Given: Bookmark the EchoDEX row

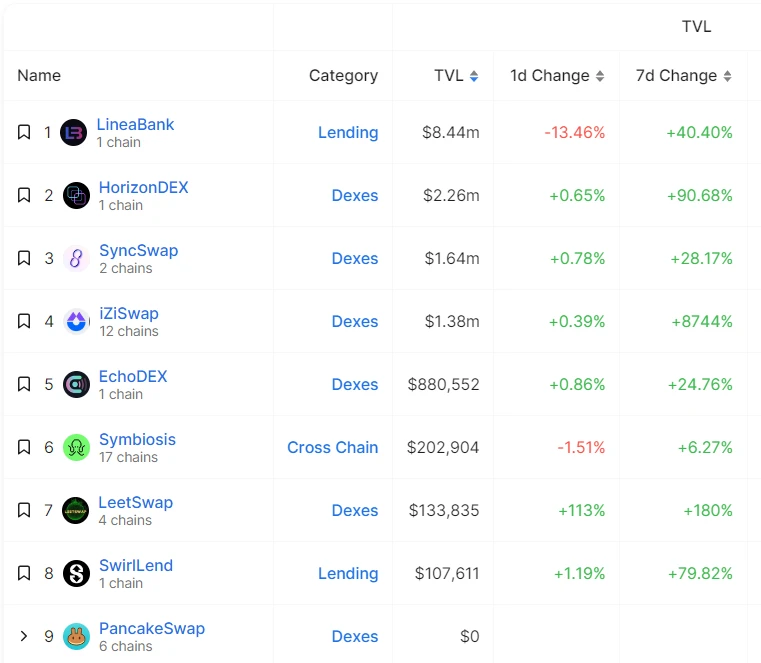Looking at the screenshot, I should [x=24, y=384].
